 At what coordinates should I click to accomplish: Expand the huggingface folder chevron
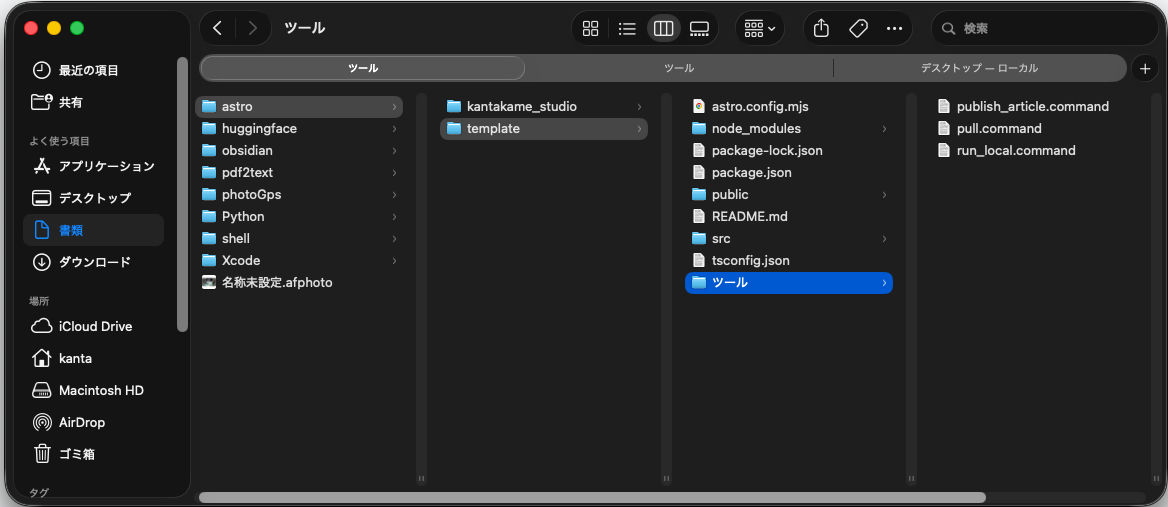point(394,129)
